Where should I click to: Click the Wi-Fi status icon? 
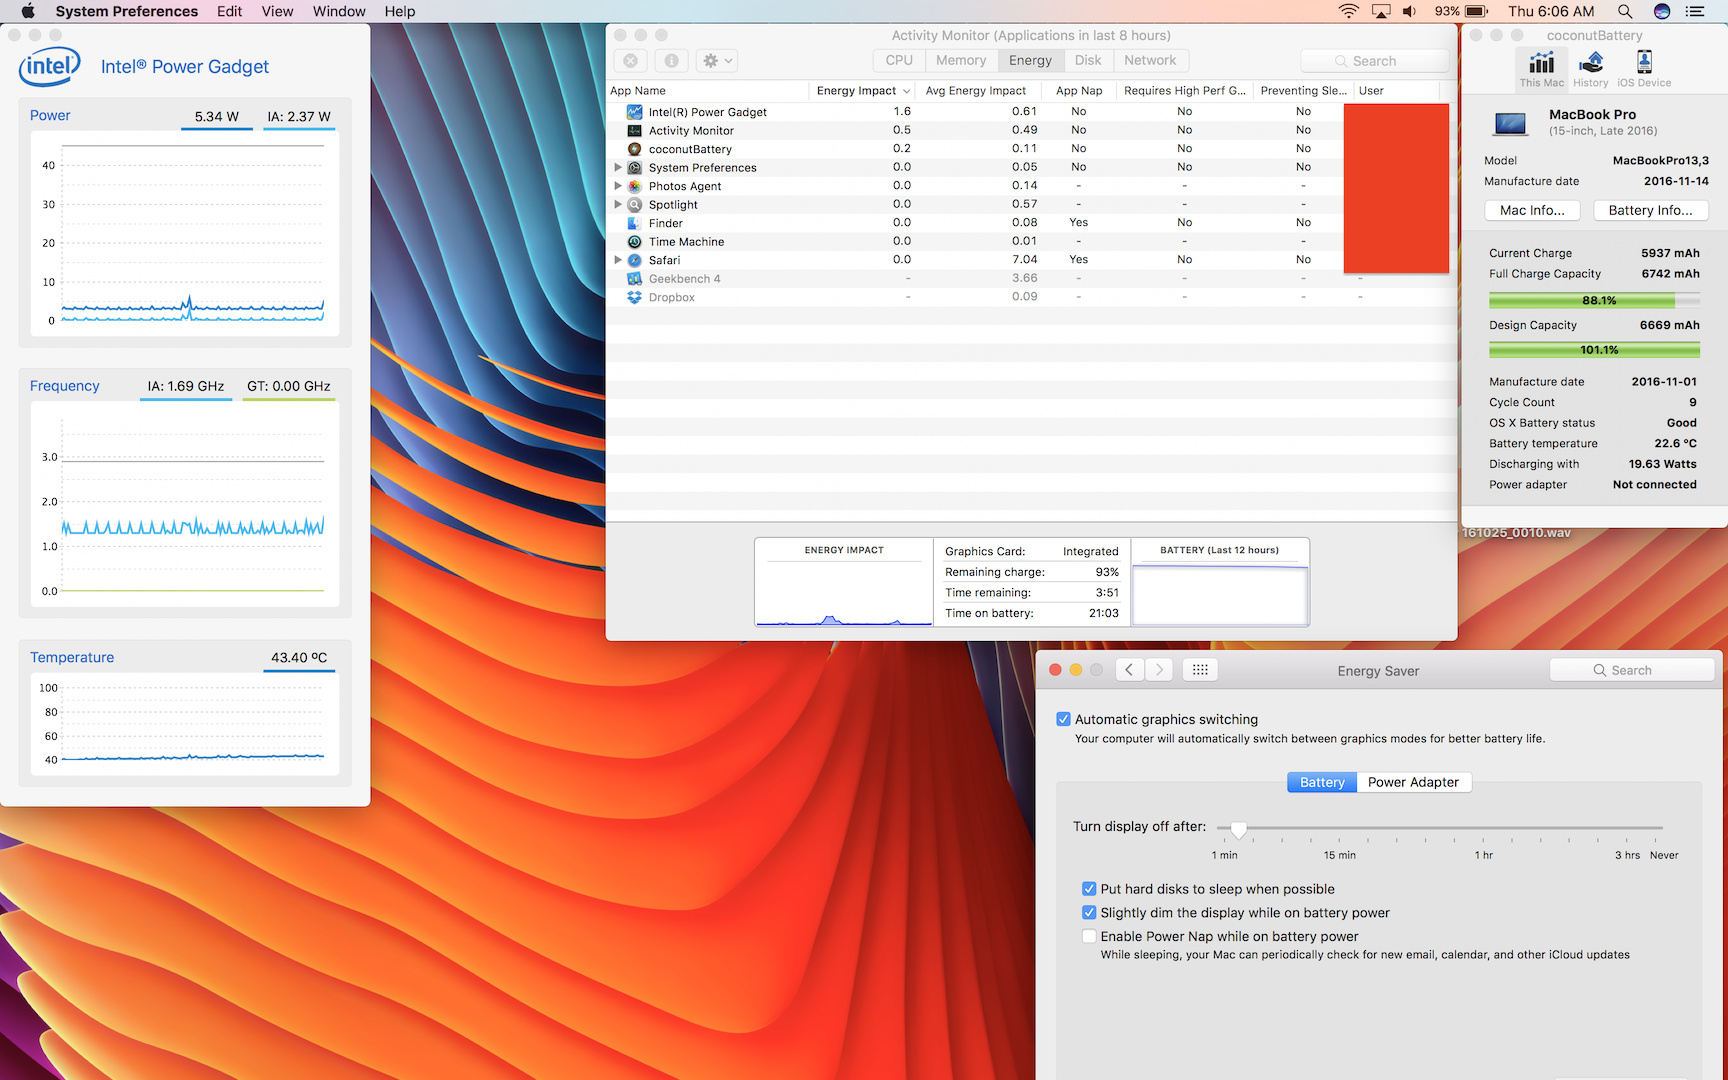coord(1349,11)
